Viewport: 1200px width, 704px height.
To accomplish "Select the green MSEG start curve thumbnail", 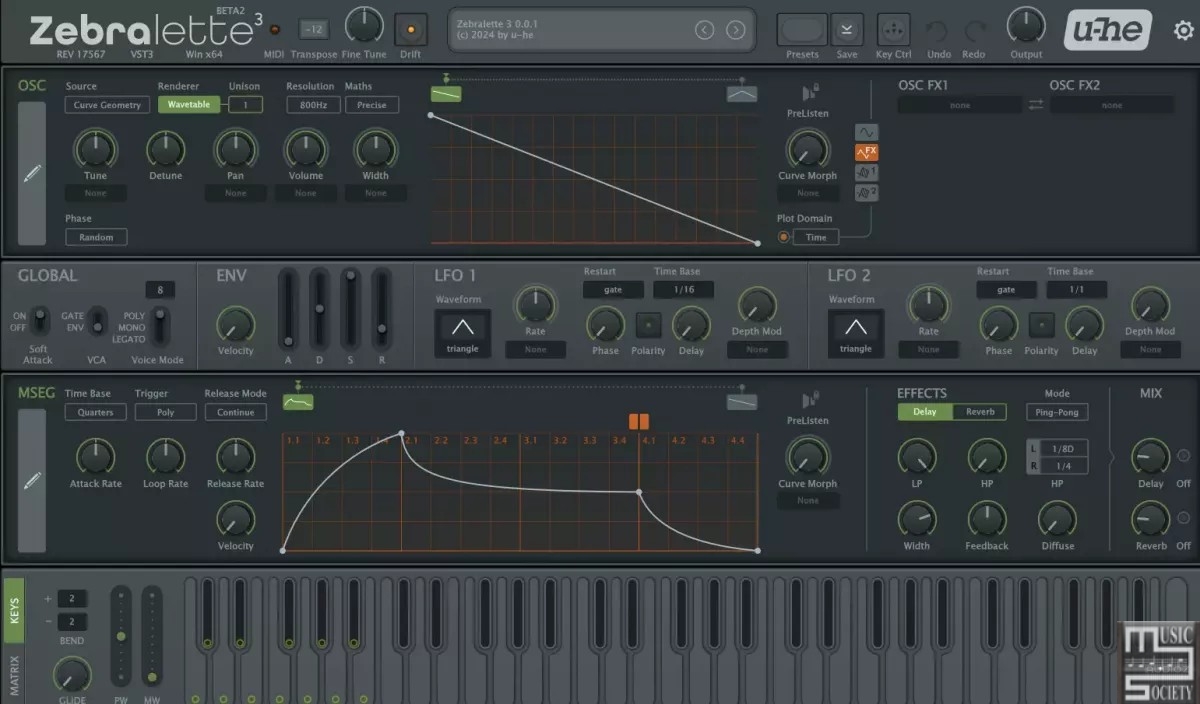I will 298,401.
